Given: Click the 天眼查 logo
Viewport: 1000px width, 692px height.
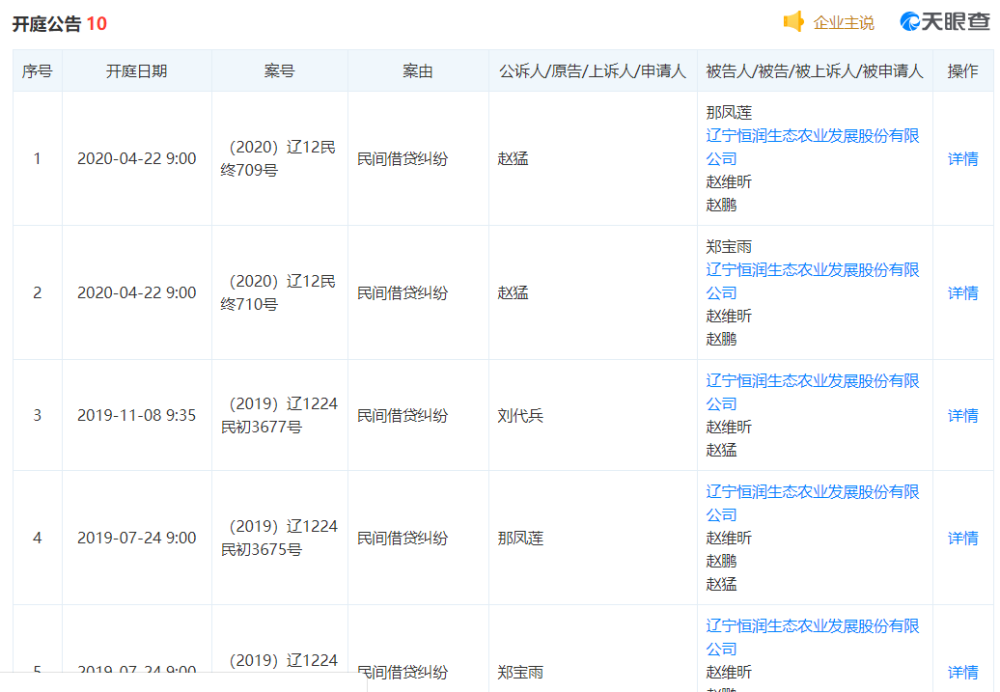Looking at the screenshot, I should coord(945,22).
